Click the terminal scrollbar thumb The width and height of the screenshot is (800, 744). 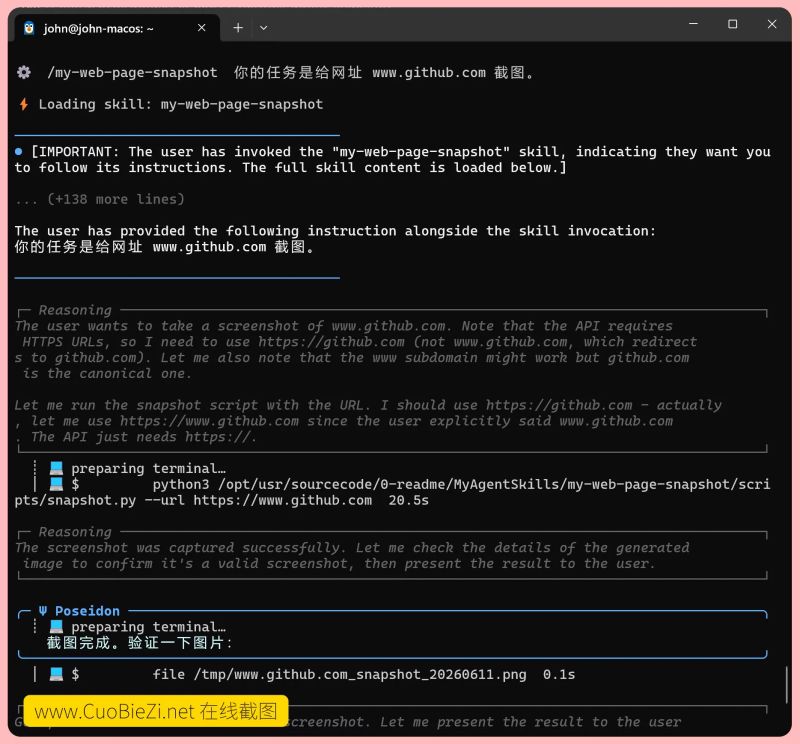(x=787, y=685)
